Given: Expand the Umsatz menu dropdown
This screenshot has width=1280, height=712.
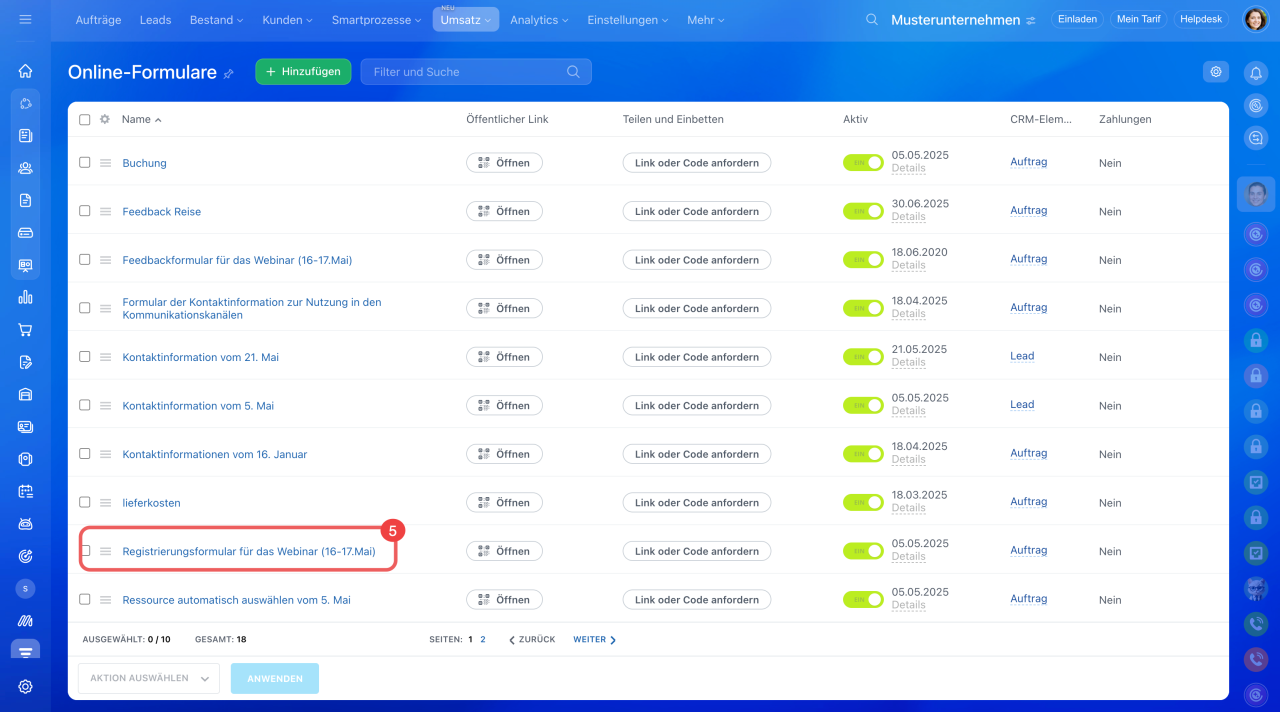Looking at the screenshot, I should [x=466, y=20].
